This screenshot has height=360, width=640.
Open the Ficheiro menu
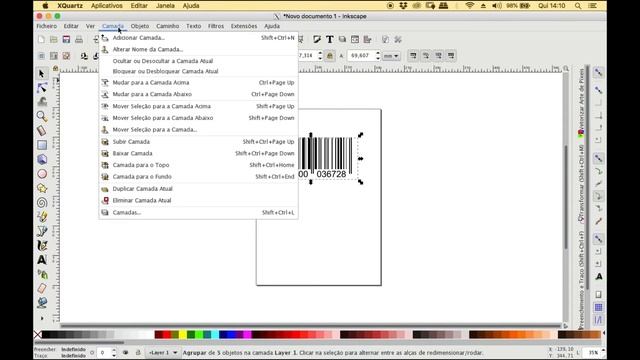point(47,26)
